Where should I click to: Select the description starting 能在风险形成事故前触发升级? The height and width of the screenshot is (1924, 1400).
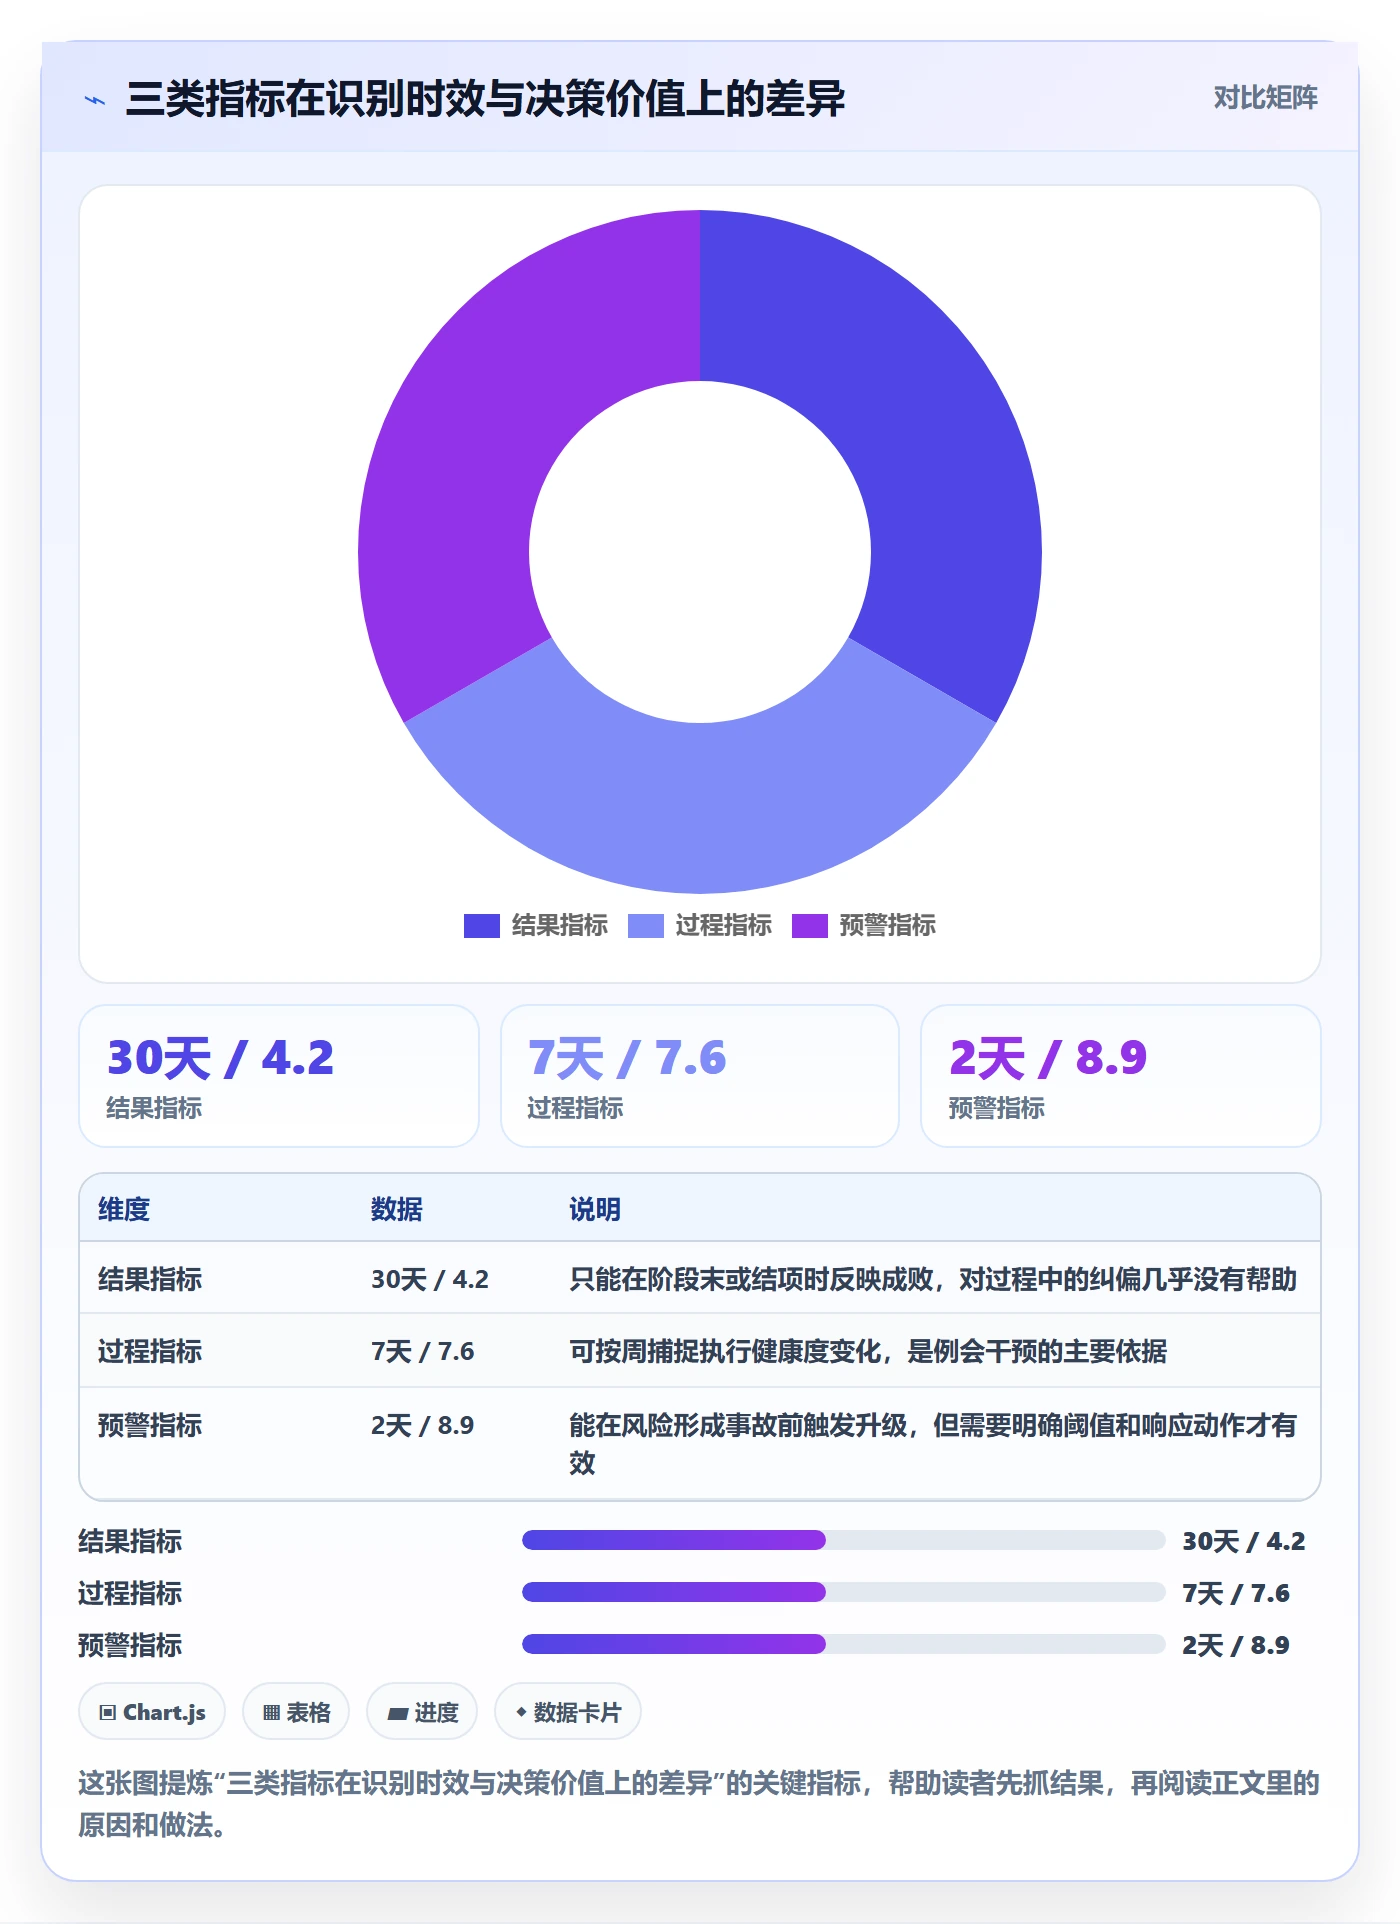(933, 1444)
